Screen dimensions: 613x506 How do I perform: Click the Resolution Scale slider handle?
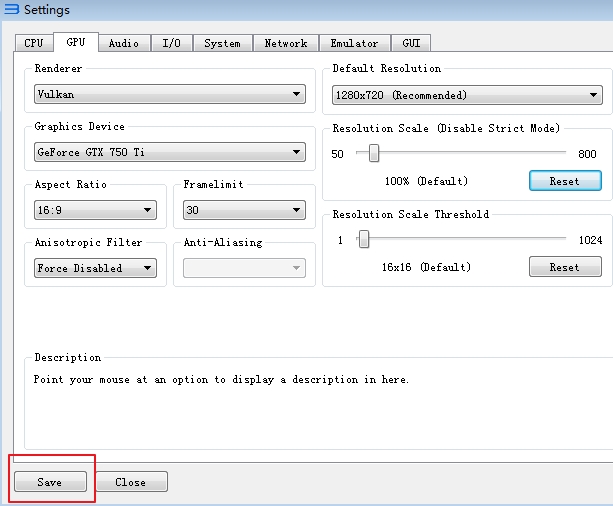tap(374, 153)
